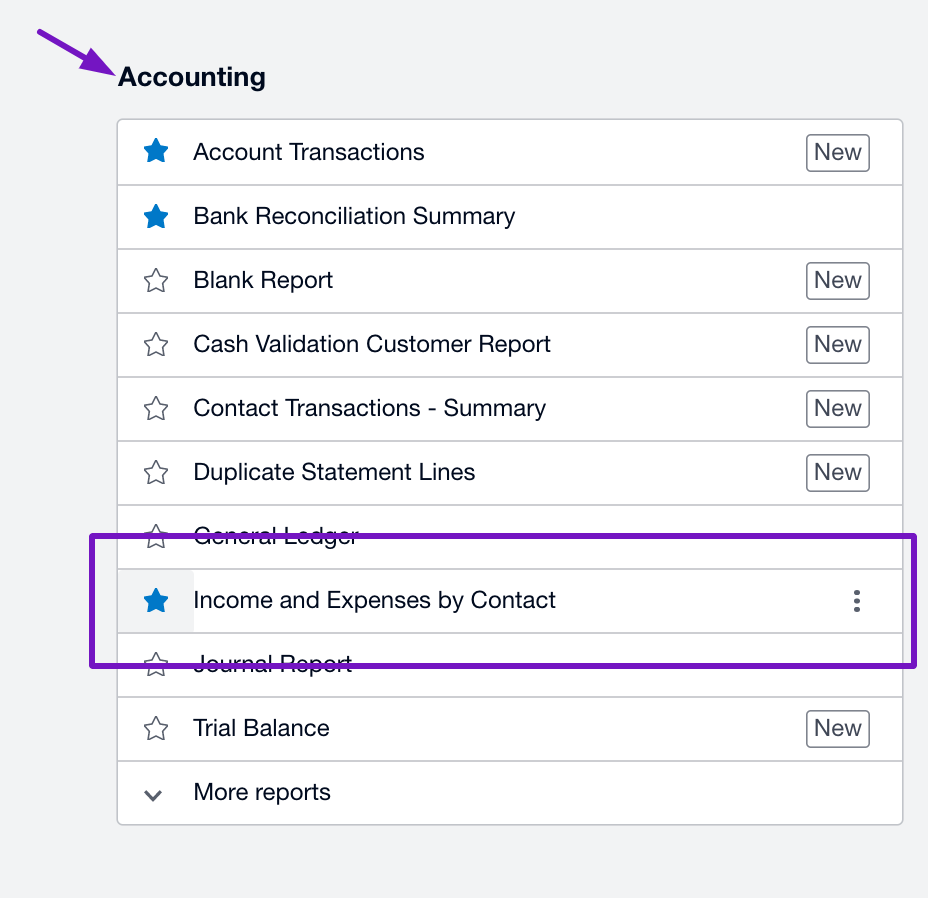Star the Journal Report

156,664
